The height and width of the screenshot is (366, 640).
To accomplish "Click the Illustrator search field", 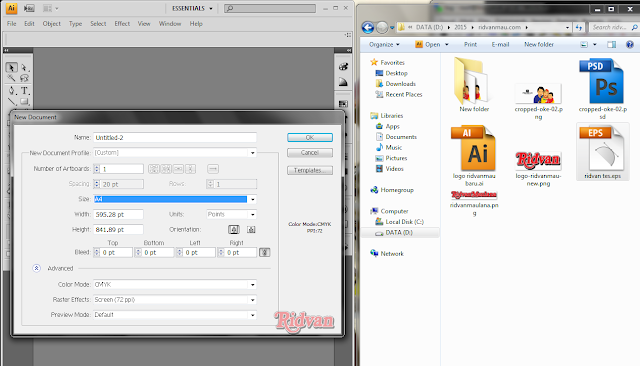I will click(x=270, y=8).
